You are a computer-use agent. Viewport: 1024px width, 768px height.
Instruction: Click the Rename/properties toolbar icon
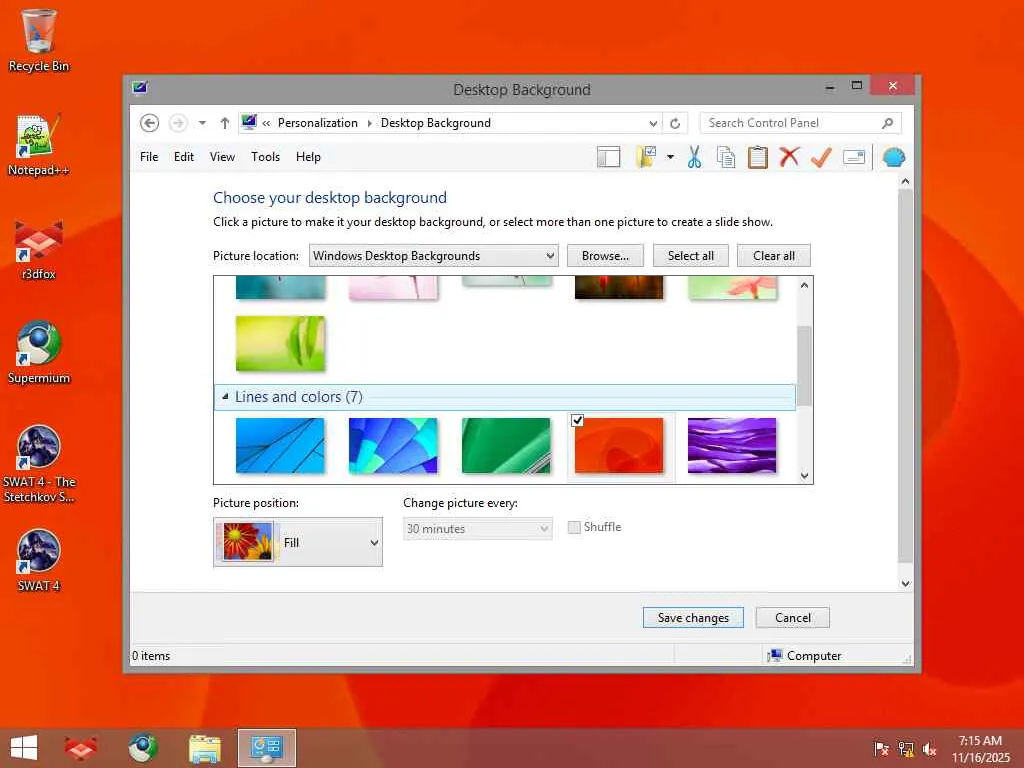tap(854, 157)
